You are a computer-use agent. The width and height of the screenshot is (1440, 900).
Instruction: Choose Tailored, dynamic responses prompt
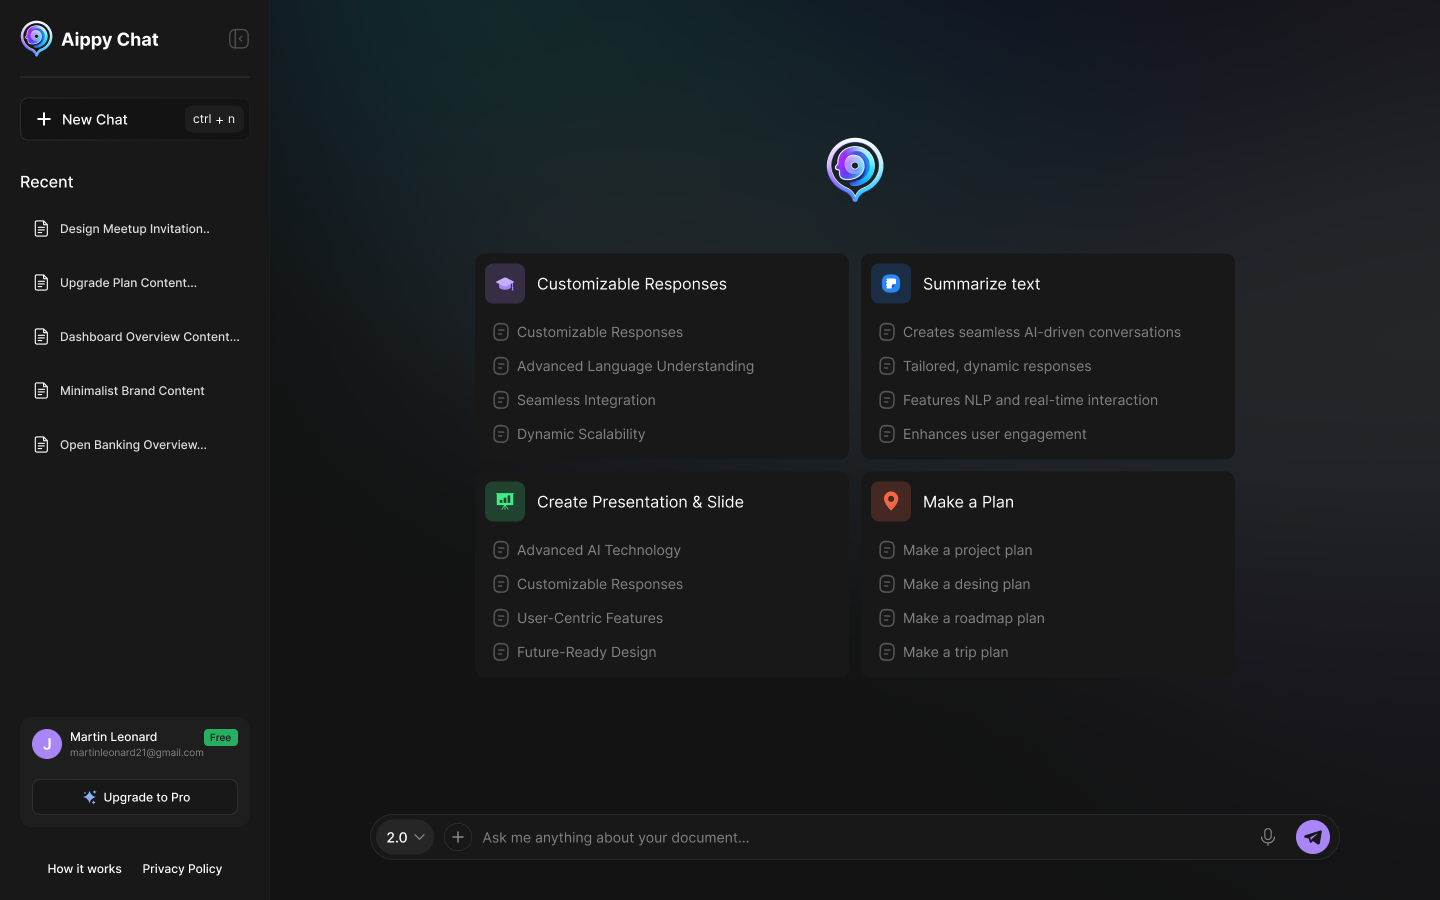(997, 366)
